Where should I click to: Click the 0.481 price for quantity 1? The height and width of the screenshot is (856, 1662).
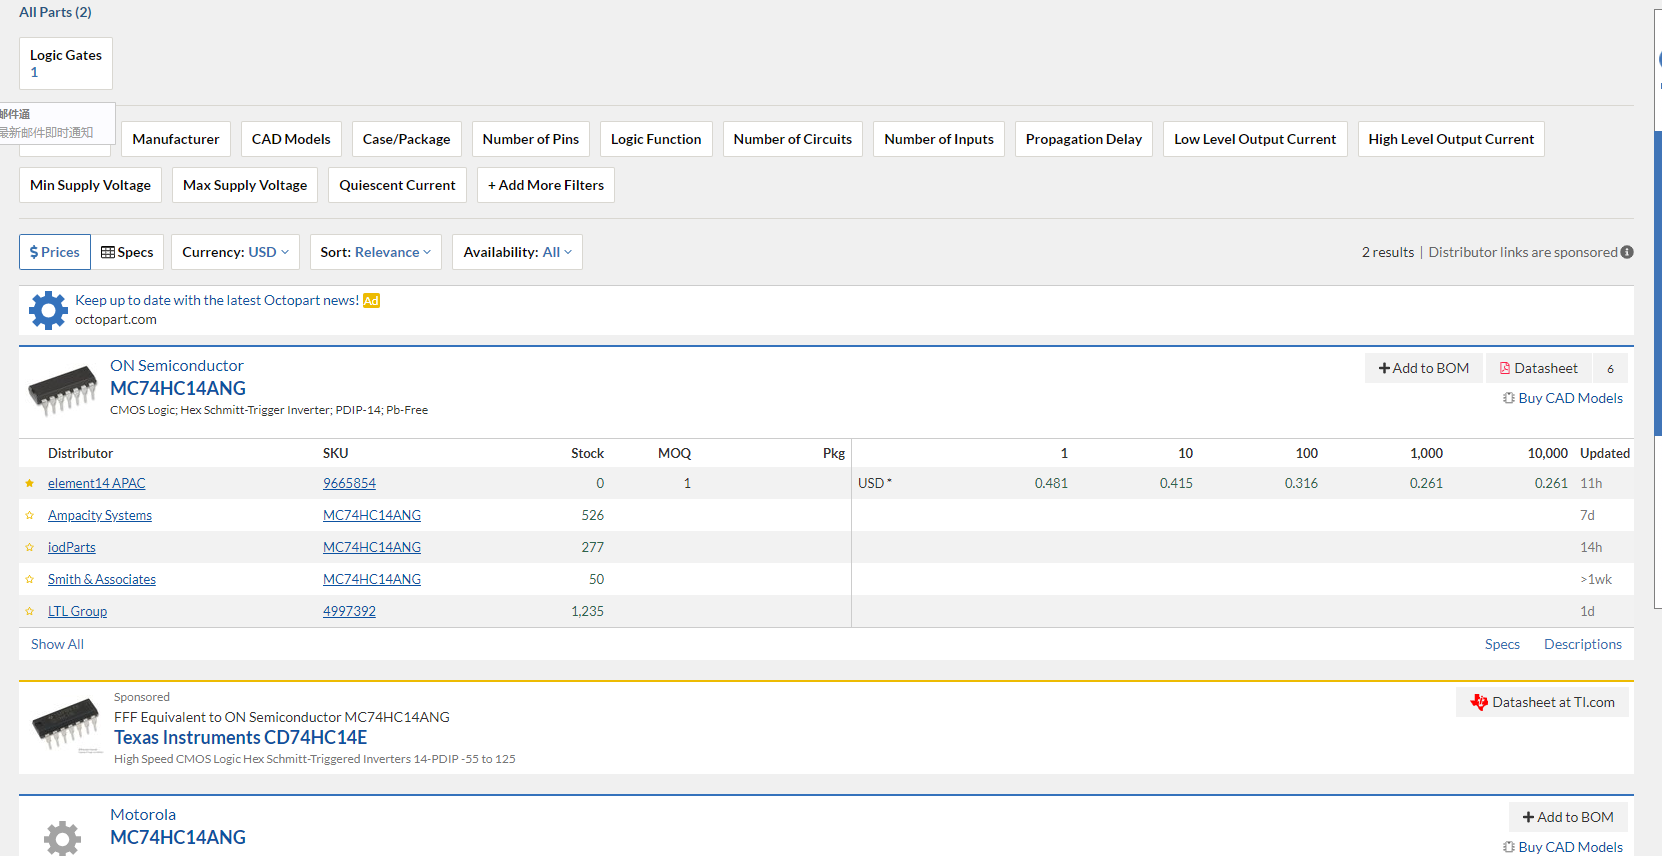tap(1051, 483)
